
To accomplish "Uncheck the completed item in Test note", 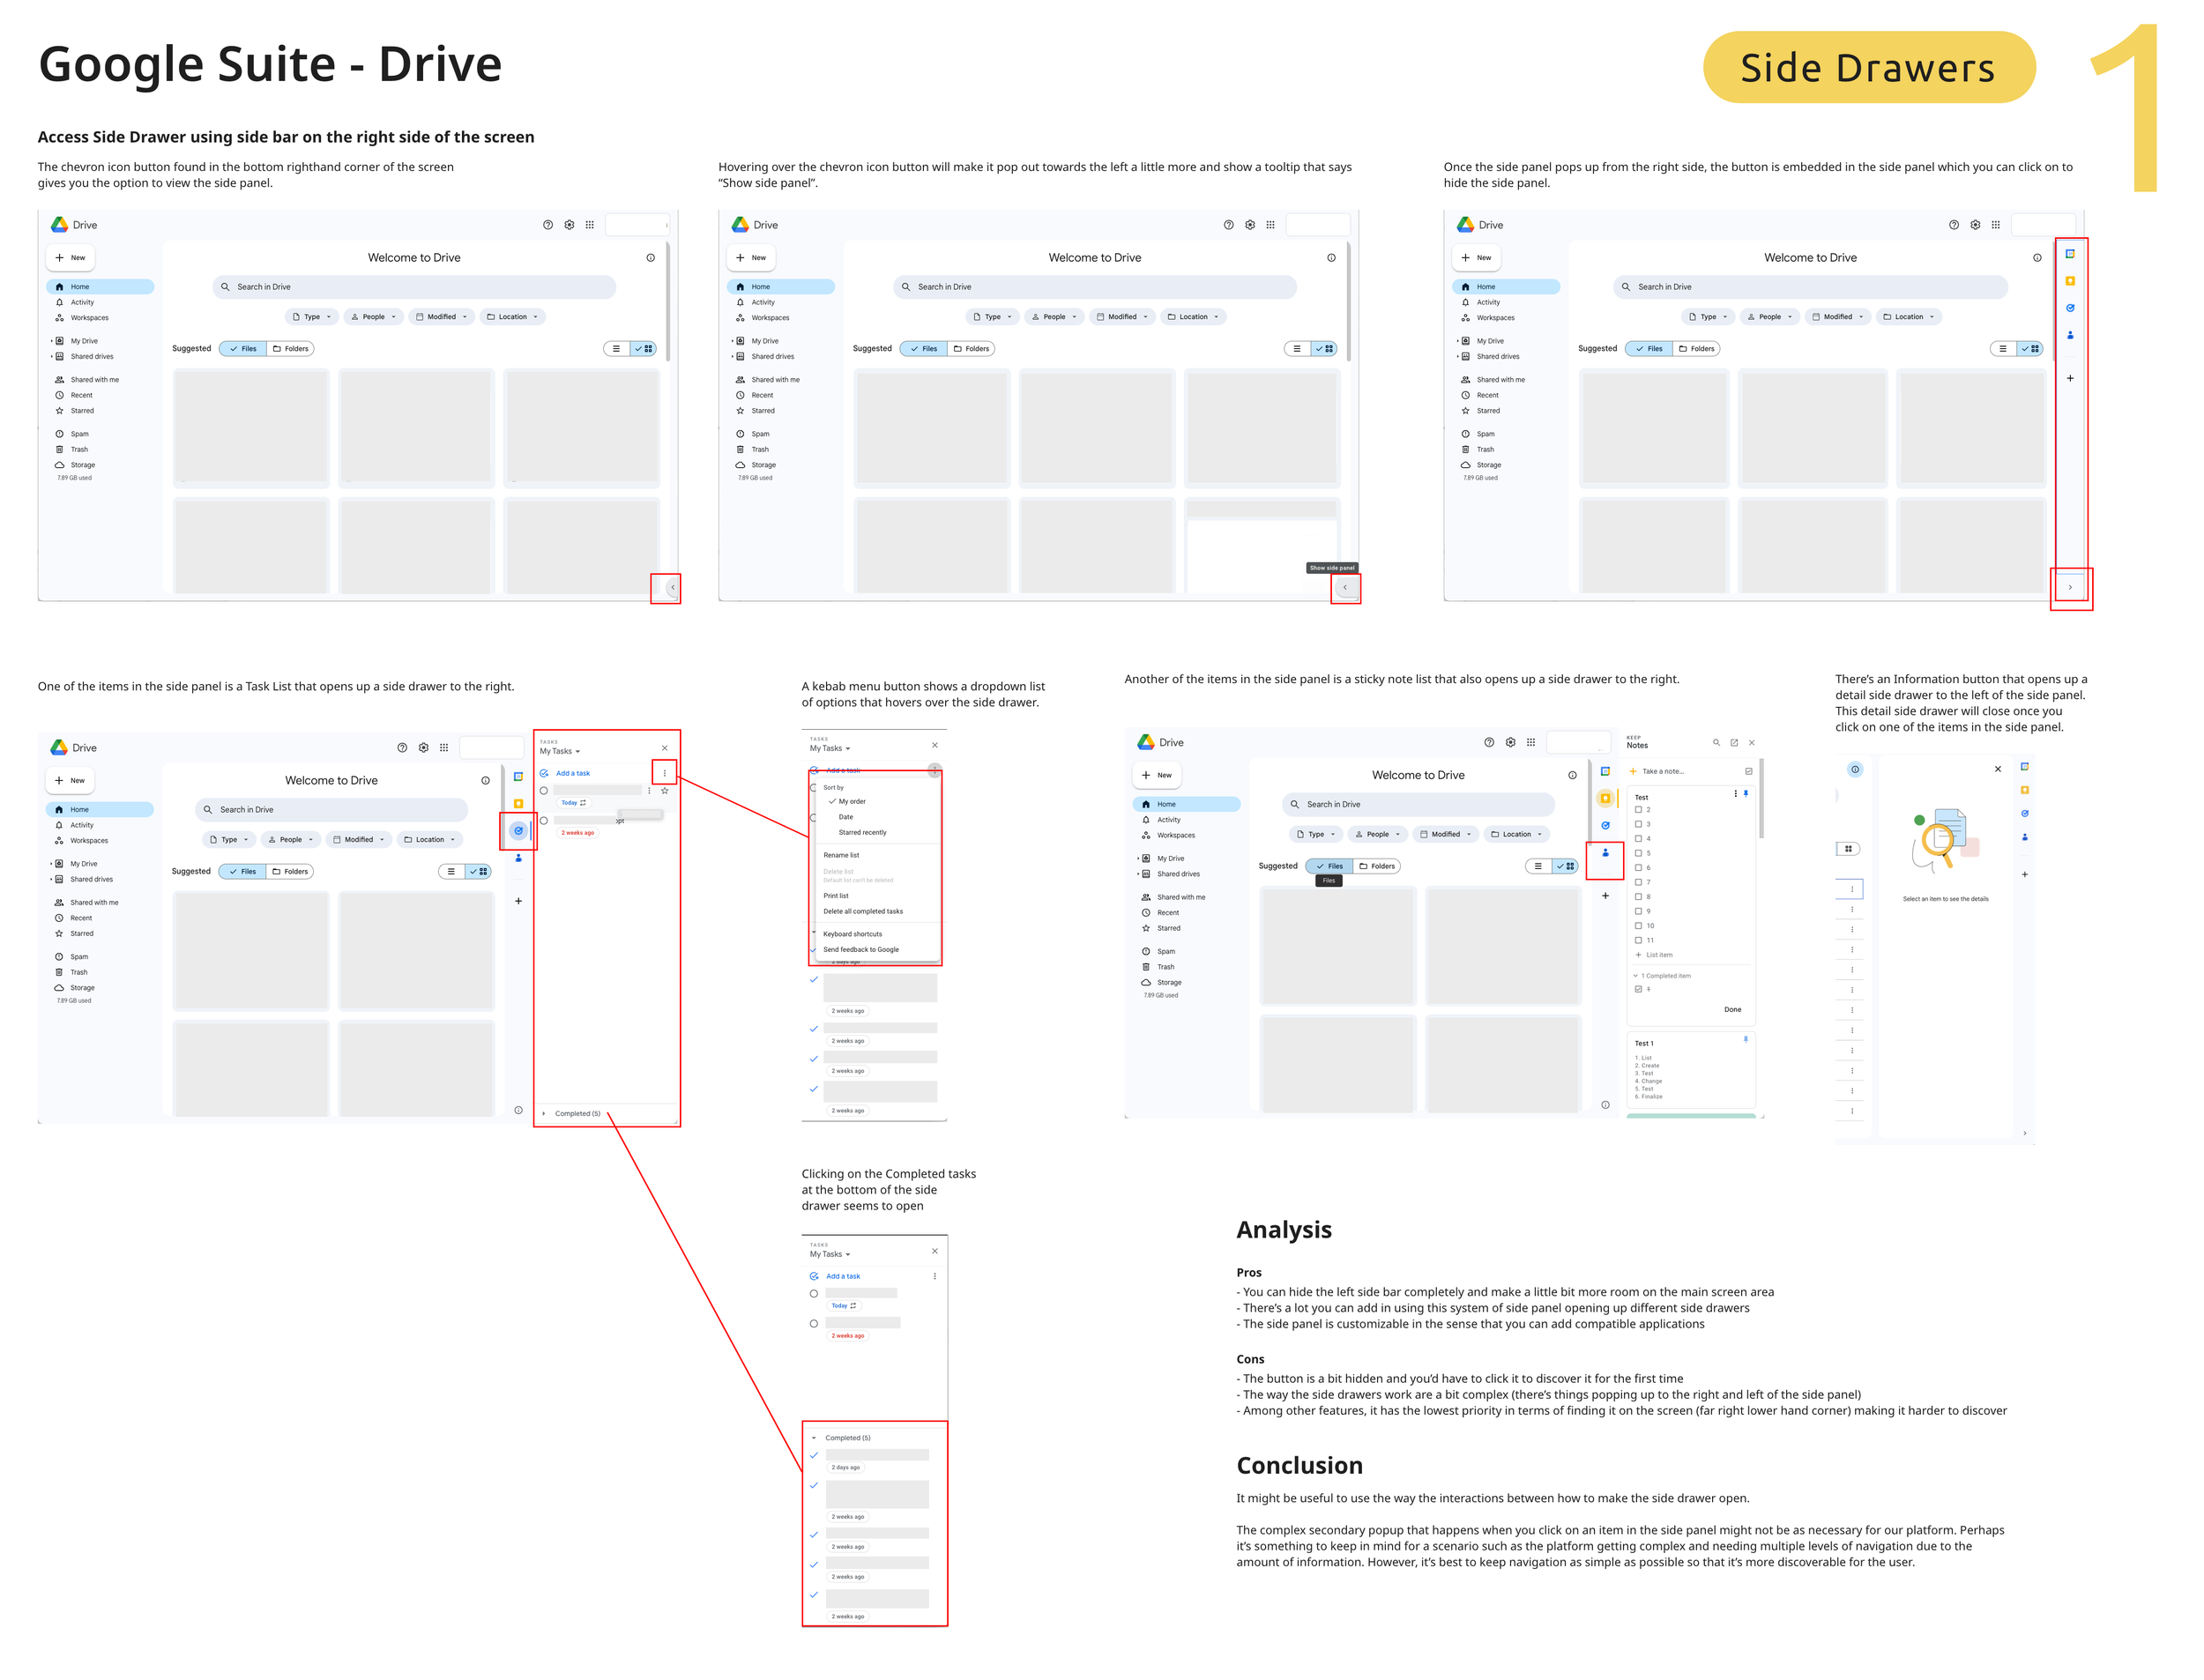I will 1638,989.
